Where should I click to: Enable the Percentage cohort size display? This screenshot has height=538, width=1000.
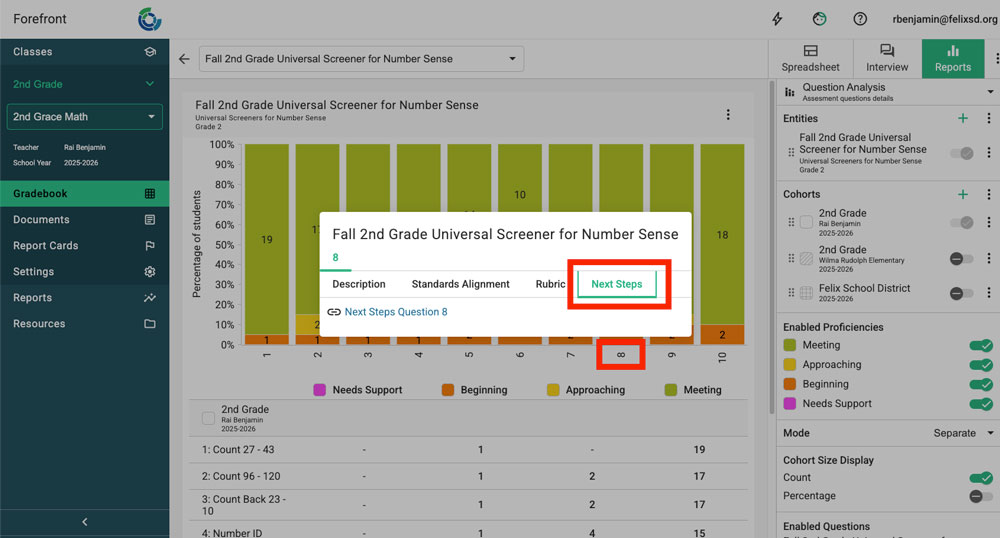pos(980,496)
